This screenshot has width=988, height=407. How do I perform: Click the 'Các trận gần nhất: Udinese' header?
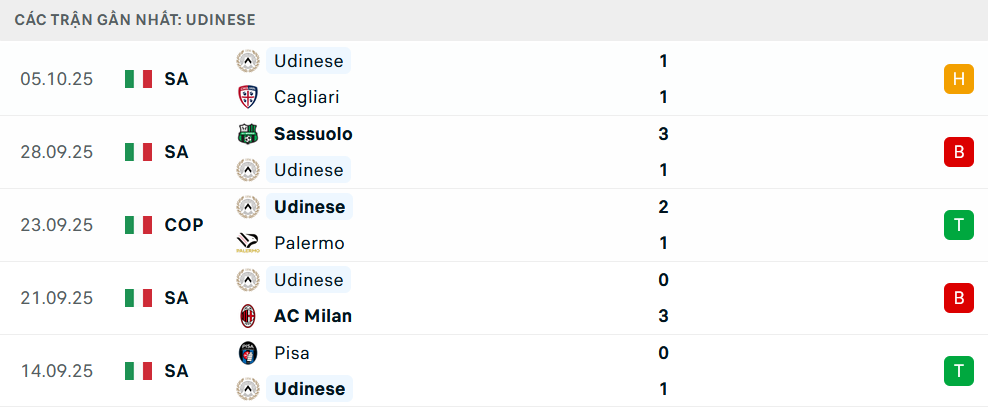[135, 19]
